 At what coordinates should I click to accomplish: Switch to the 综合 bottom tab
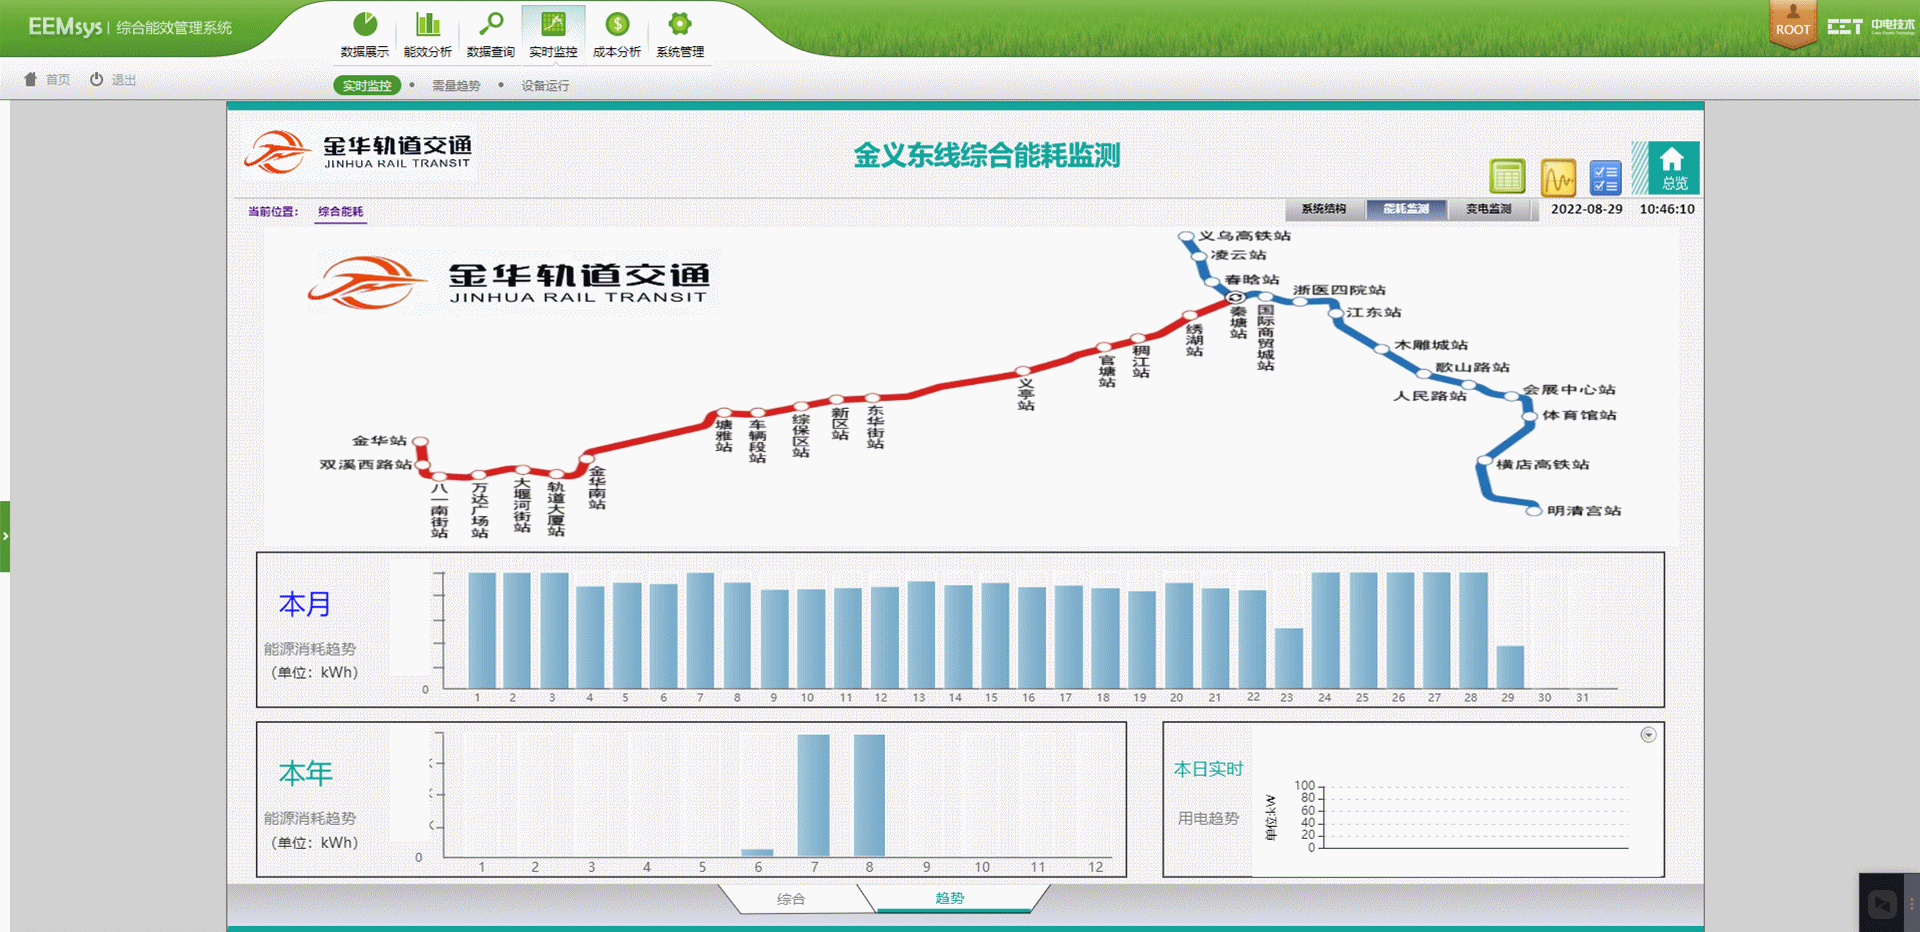pos(791,899)
